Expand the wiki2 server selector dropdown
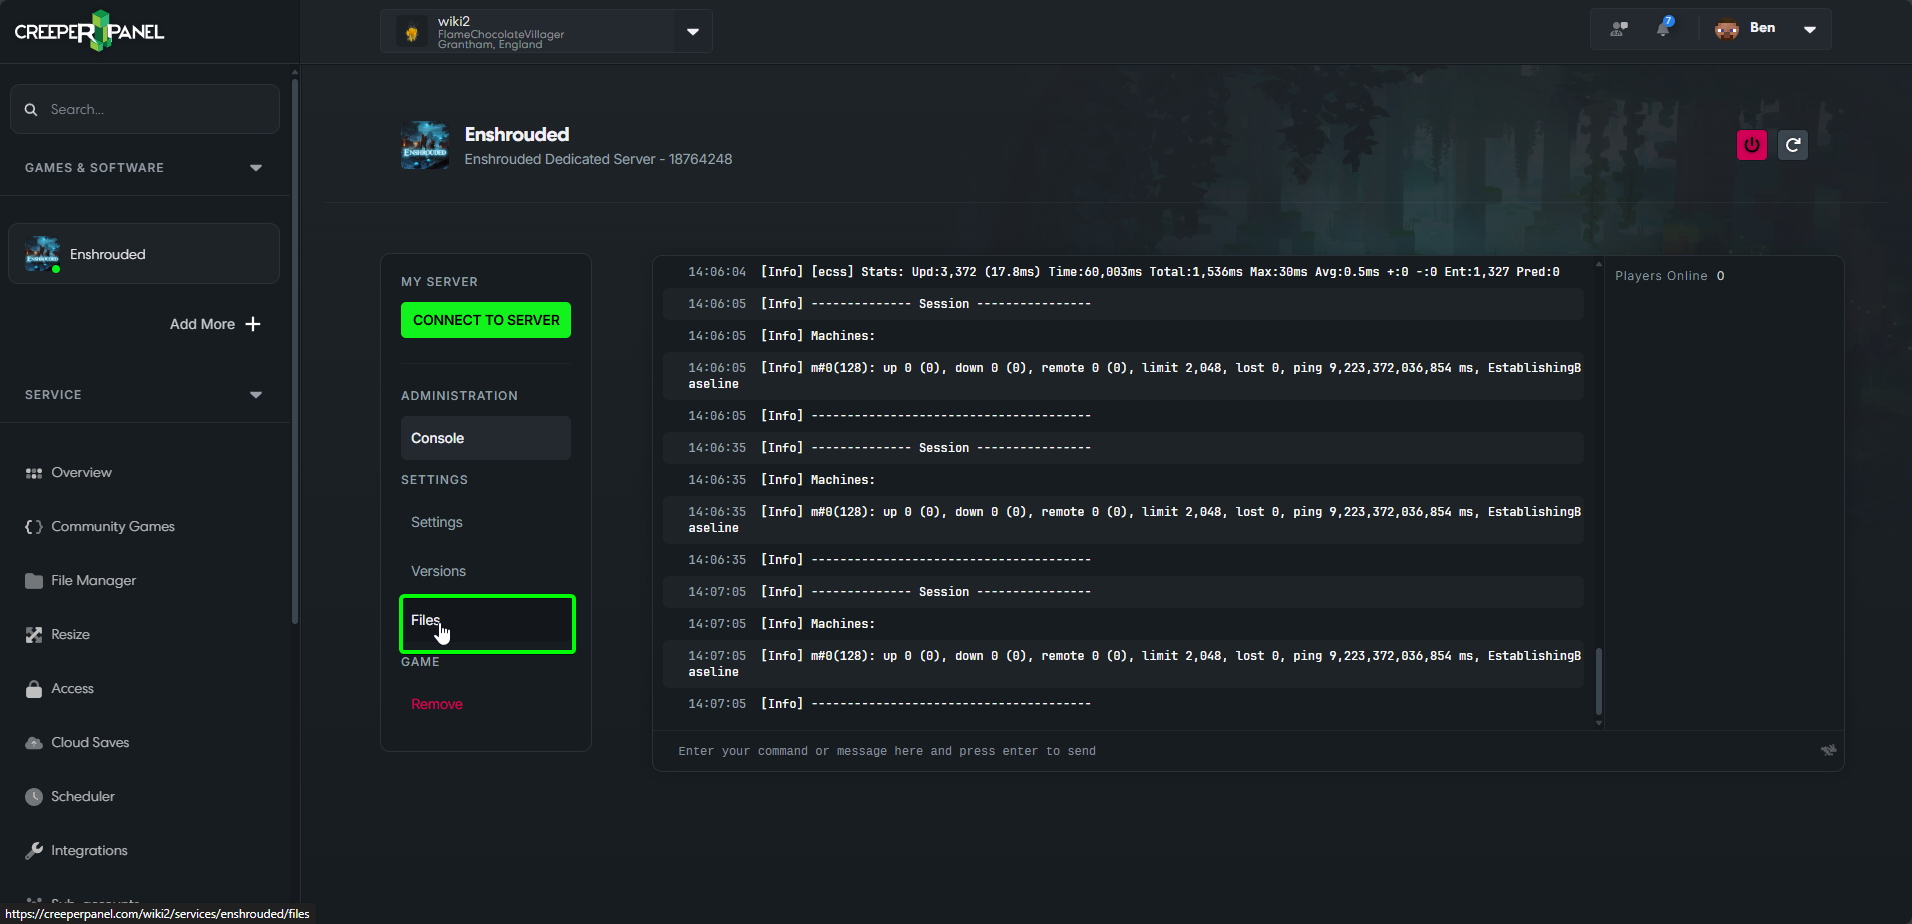The image size is (1912, 924). coord(693,32)
